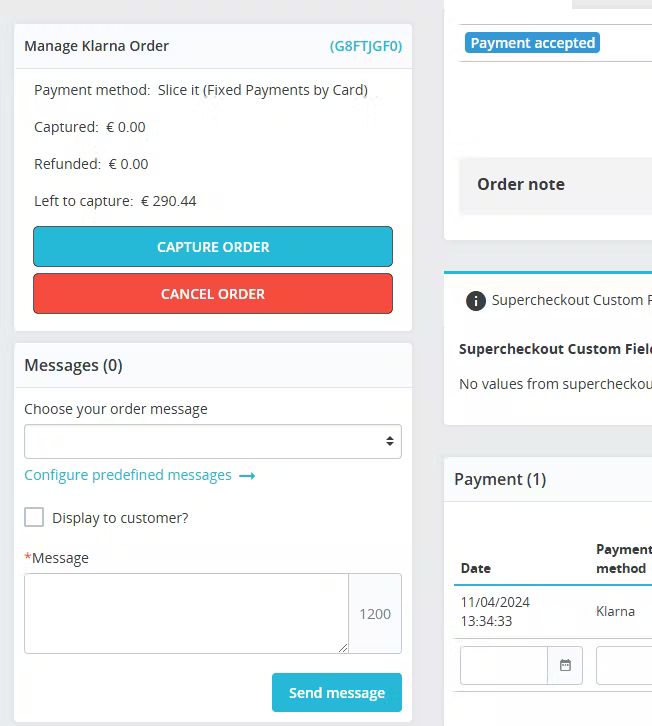652x726 pixels.
Task: Select the Klarna payment row
Action: click(x=553, y=612)
